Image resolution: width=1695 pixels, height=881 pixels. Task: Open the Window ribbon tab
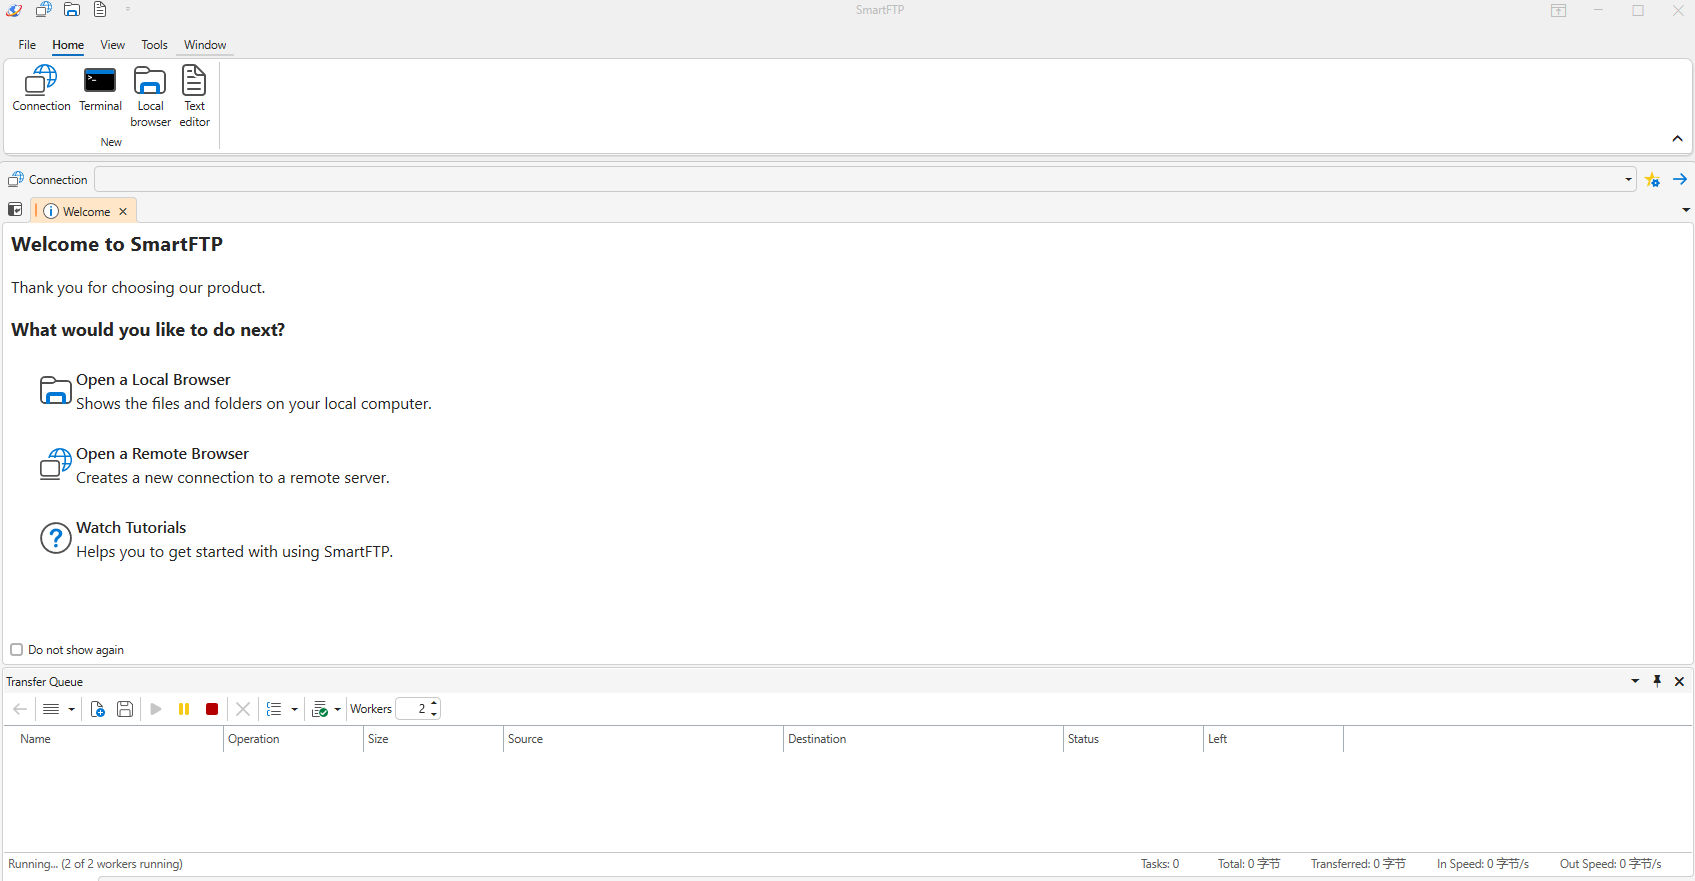(205, 45)
